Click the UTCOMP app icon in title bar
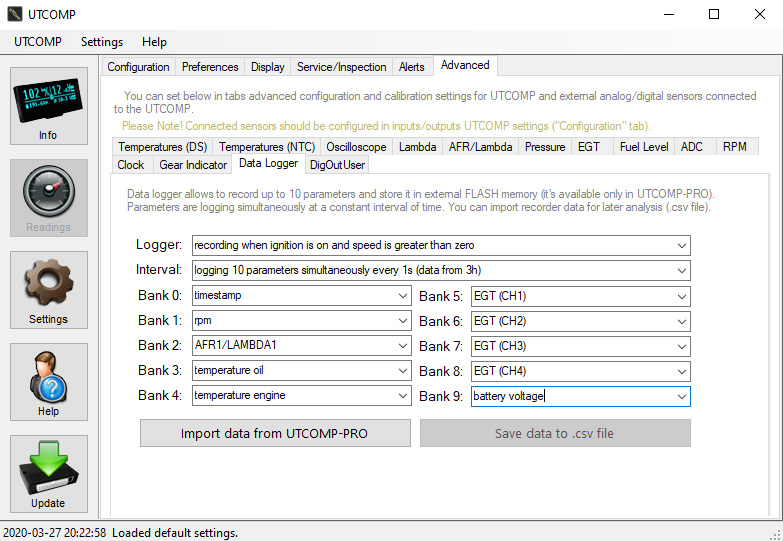The image size is (783, 541). point(14,14)
